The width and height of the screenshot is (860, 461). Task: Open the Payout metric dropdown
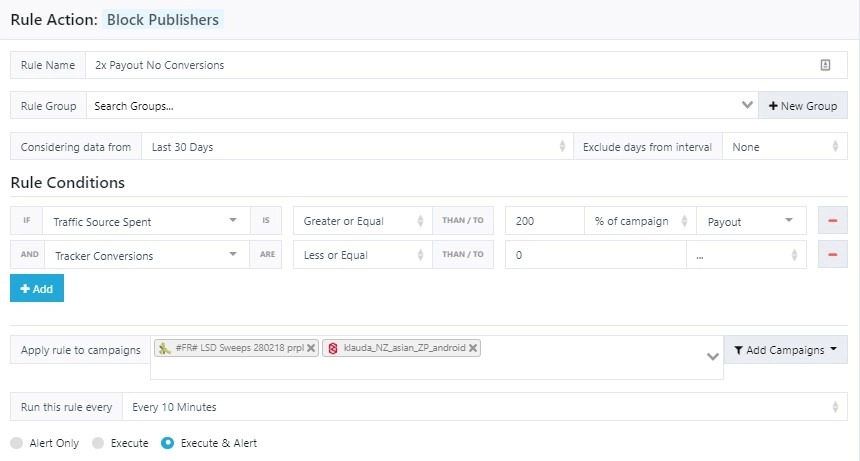pyautogui.click(x=751, y=220)
